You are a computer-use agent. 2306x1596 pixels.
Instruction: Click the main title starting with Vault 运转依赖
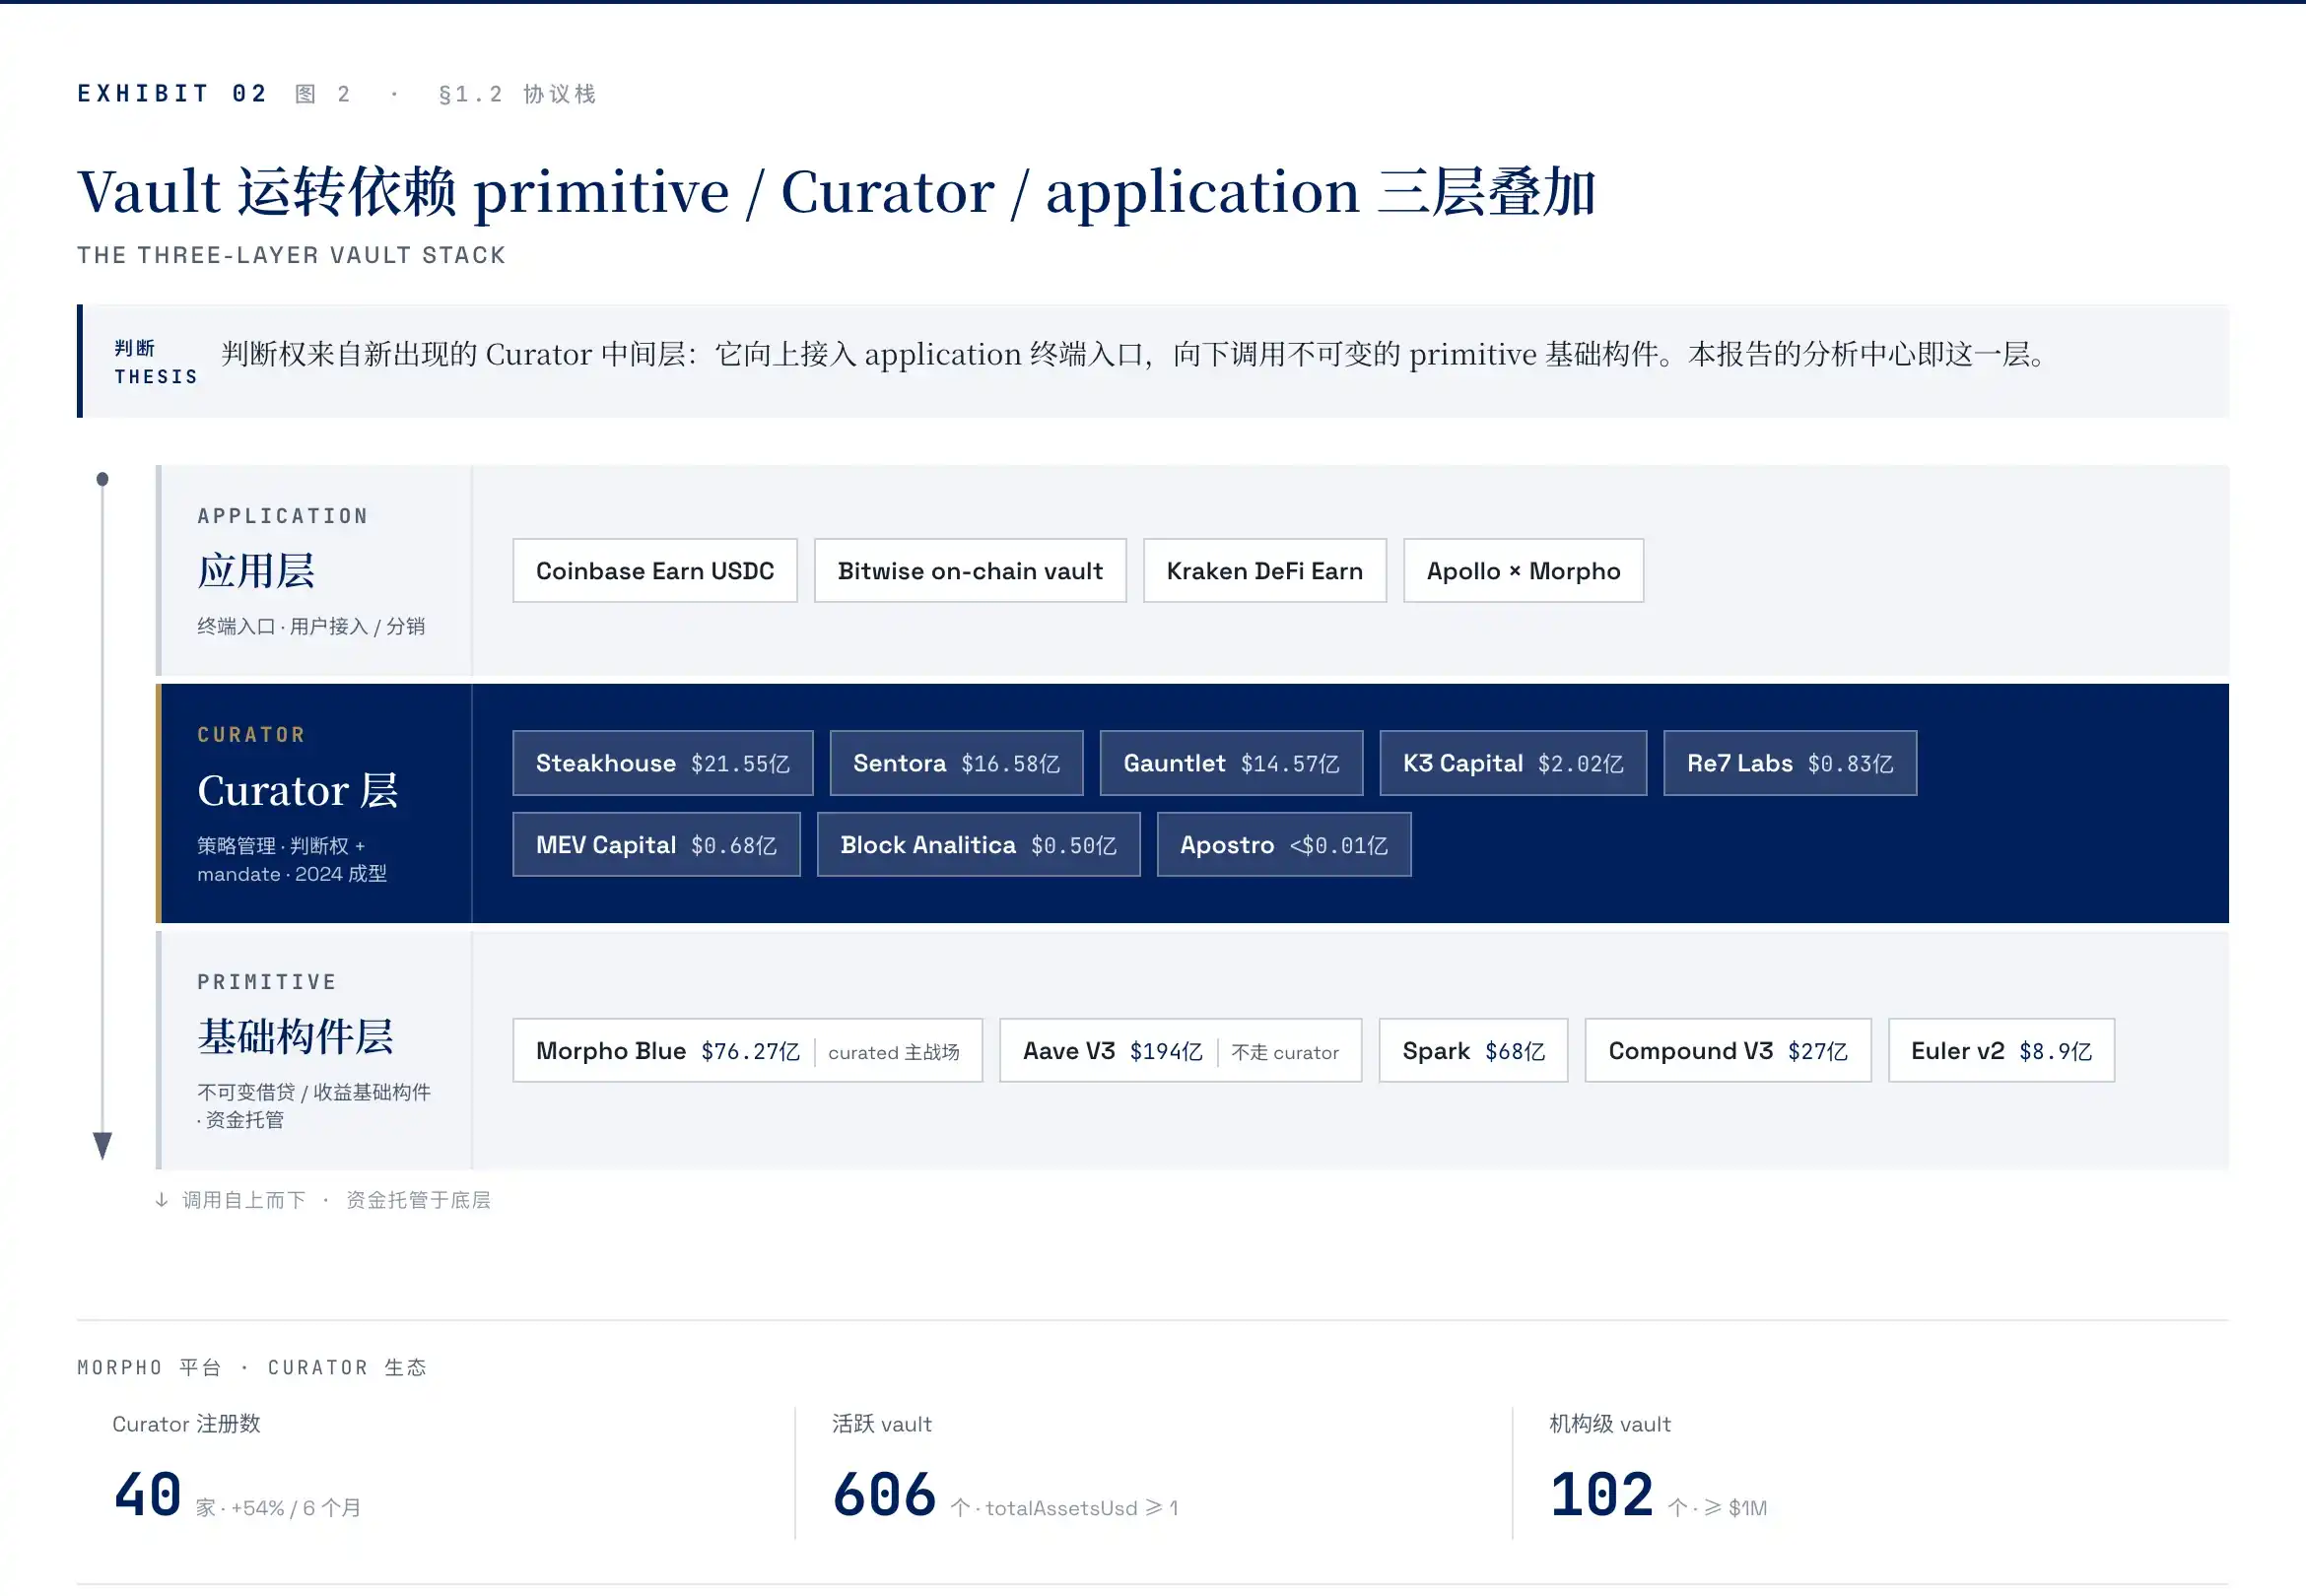pyautogui.click(x=836, y=192)
